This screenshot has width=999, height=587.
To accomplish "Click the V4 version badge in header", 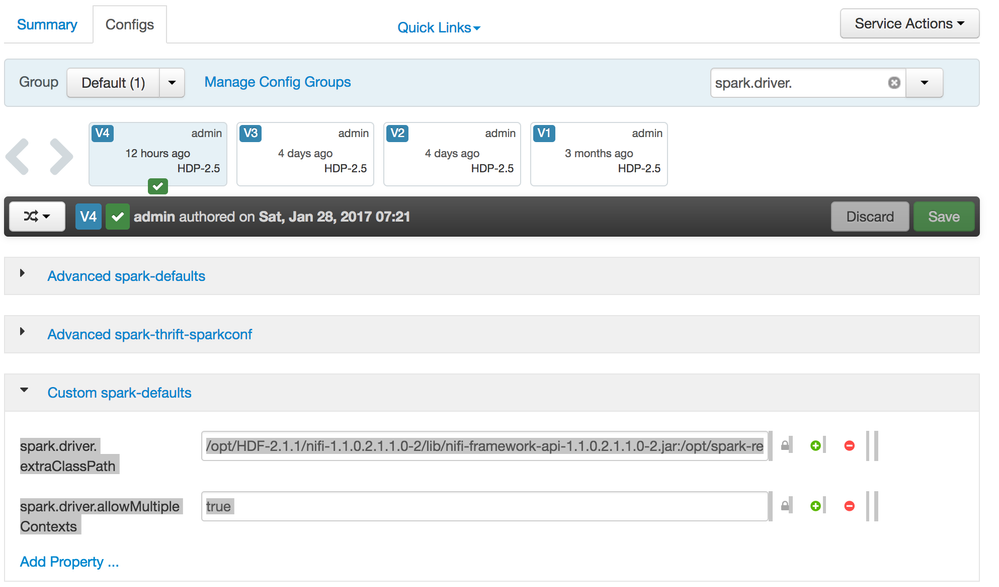I will (x=88, y=216).
